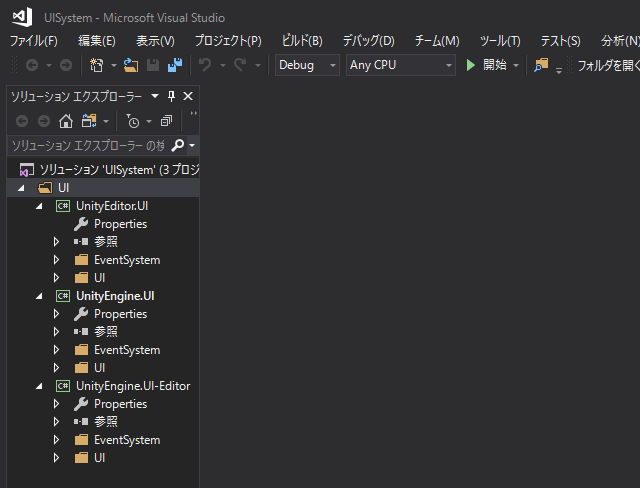Open the Solution Explorer search options dropdown

click(x=192, y=145)
